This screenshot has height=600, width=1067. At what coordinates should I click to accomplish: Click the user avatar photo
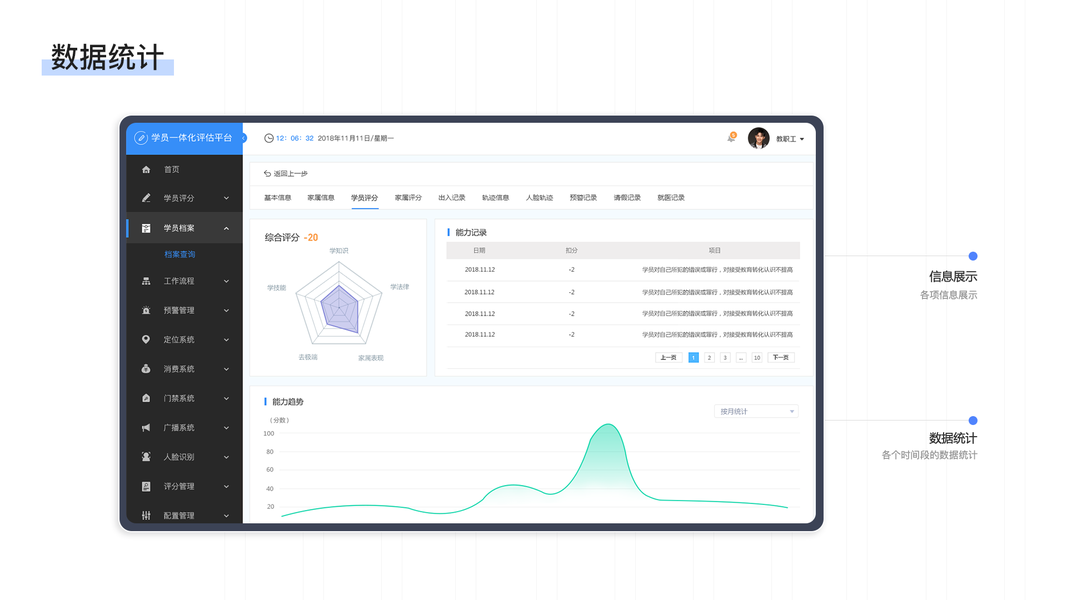758,138
